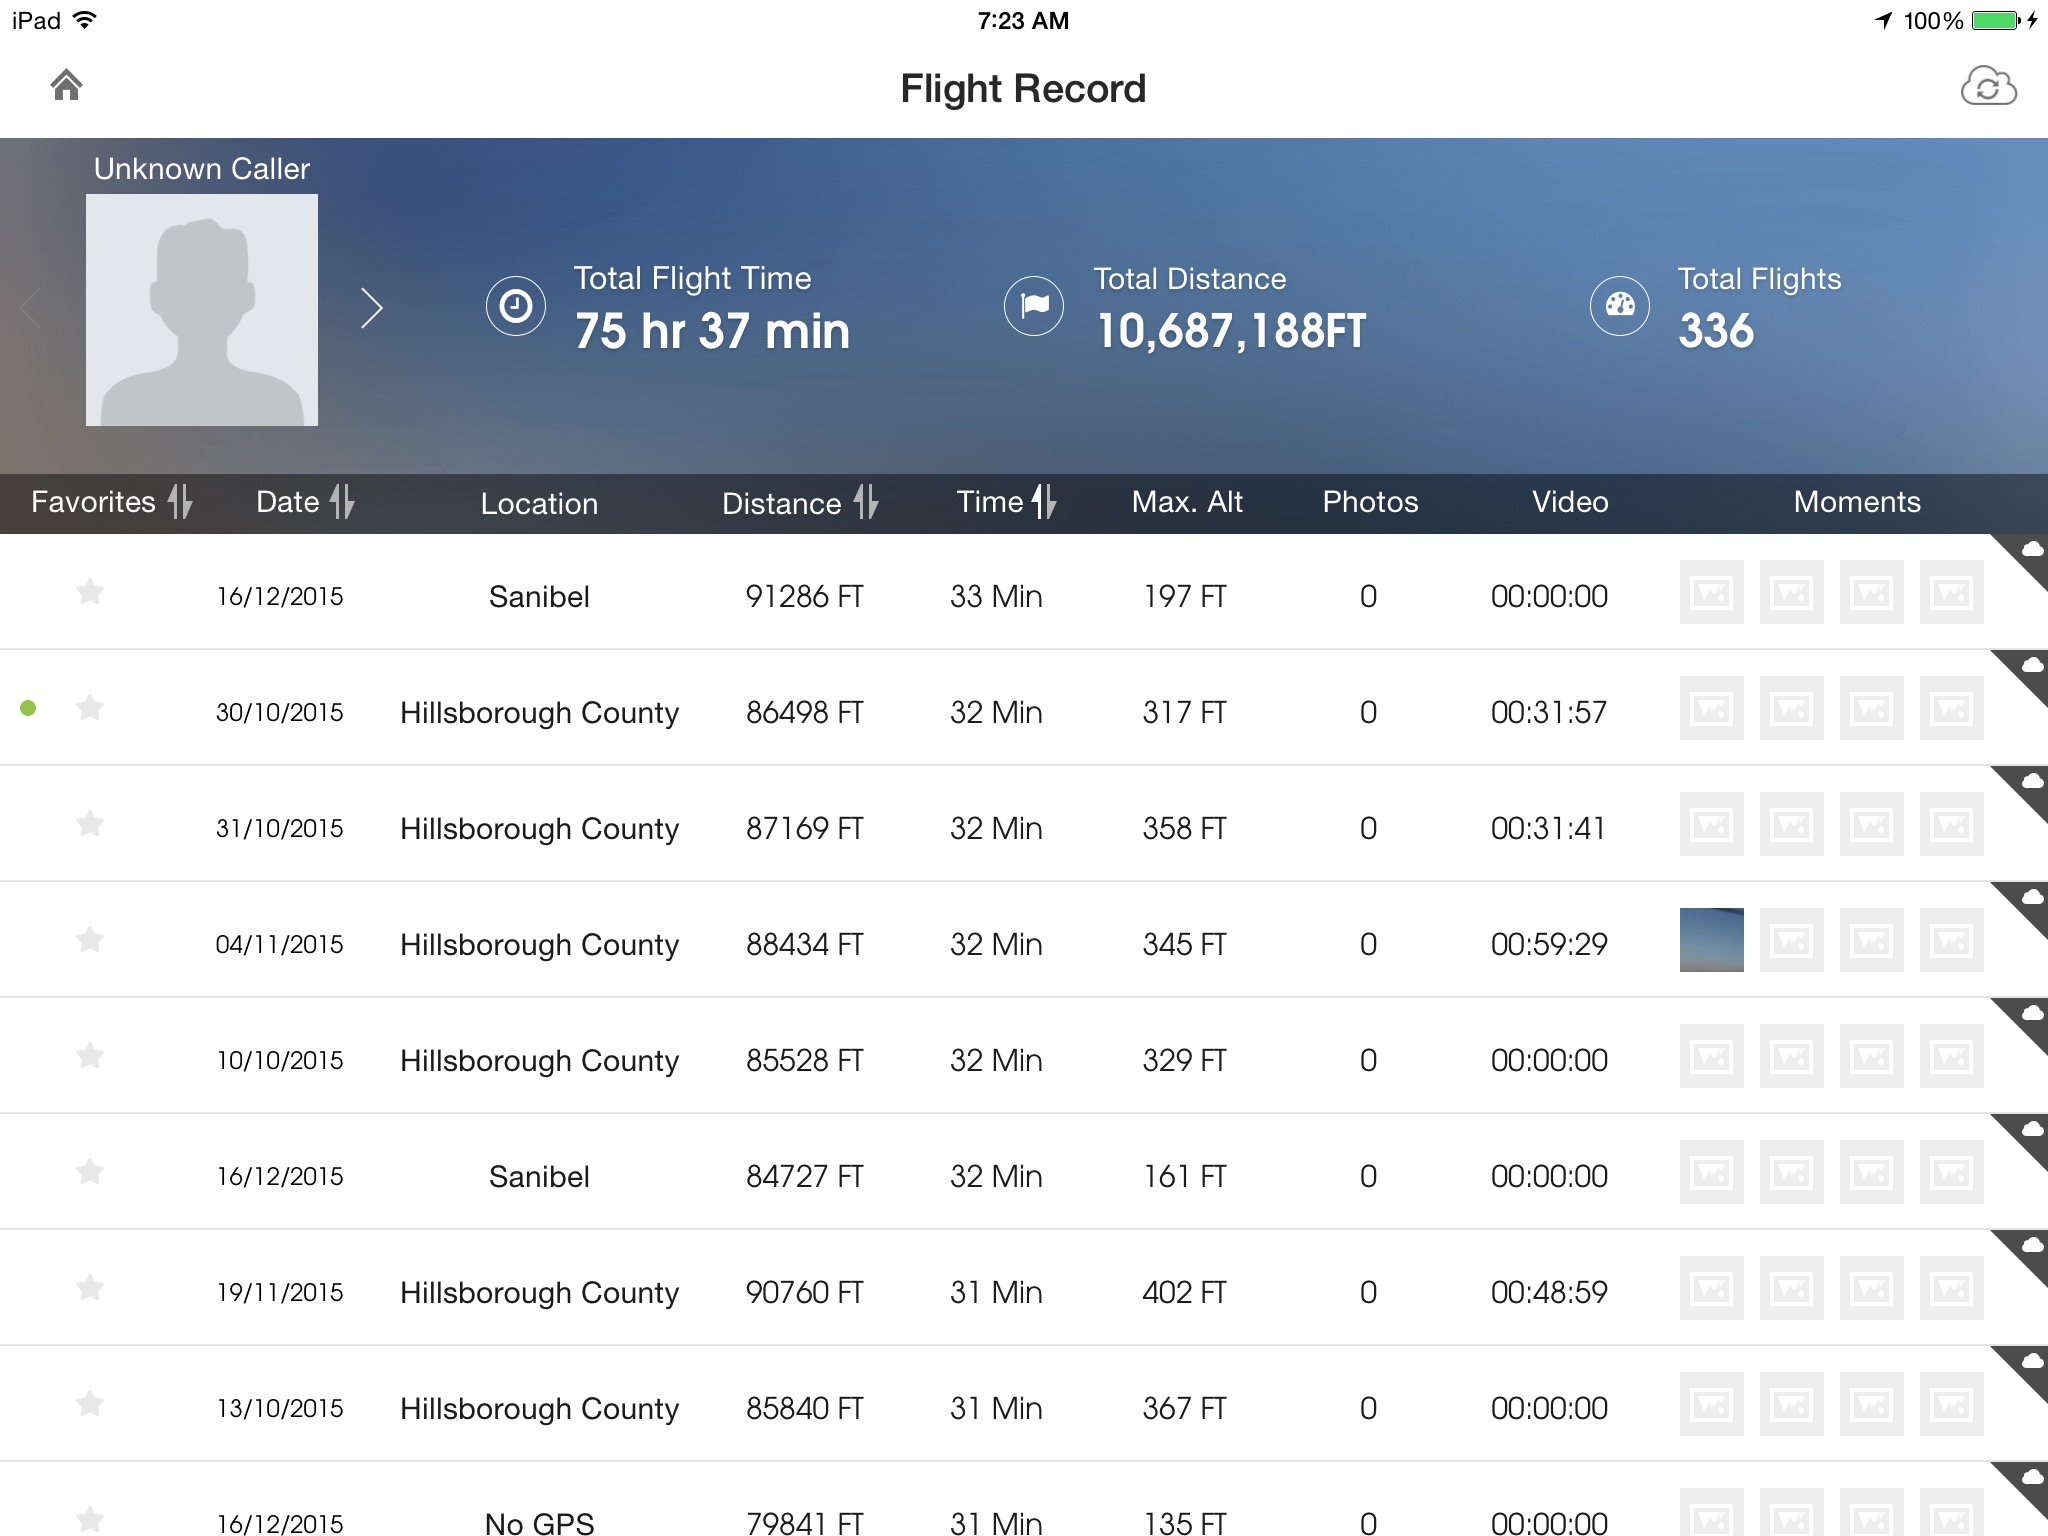Tap third moment placeholder on 10/10/2015 row
2048x1536 pixels.
[1872, 1056]
